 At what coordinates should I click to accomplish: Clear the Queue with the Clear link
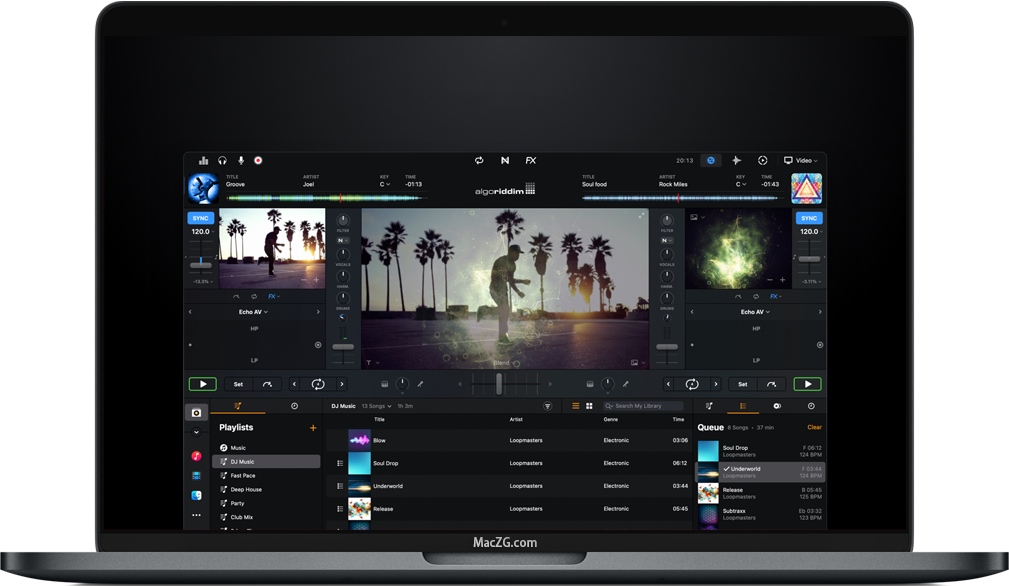point(814,427)
